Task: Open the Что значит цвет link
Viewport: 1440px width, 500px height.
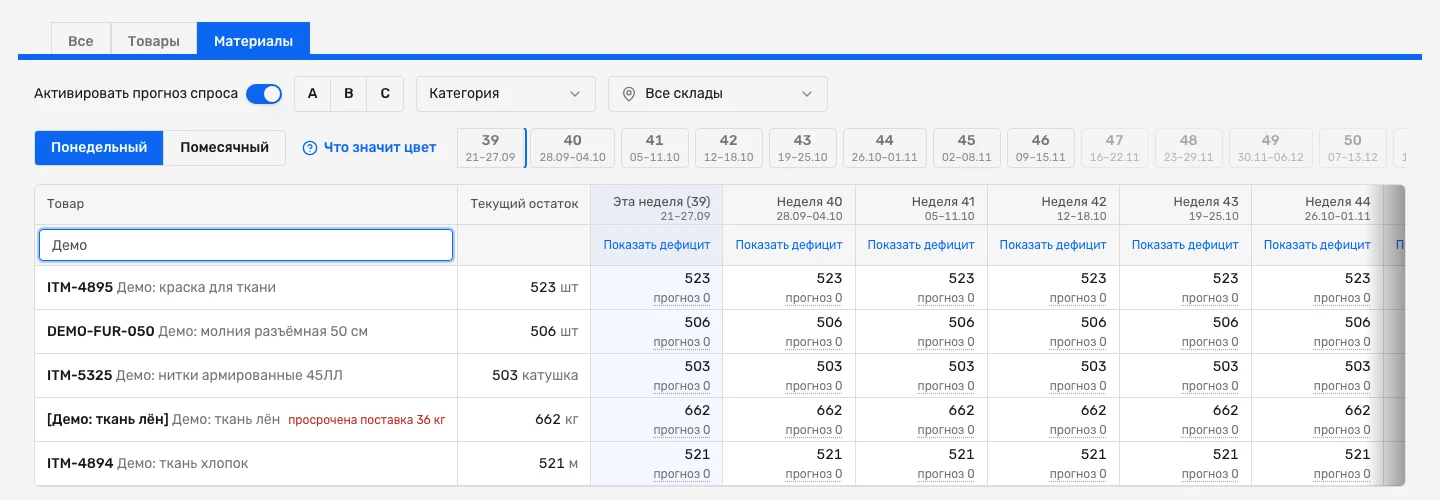Action: click(x=380, y=148)
